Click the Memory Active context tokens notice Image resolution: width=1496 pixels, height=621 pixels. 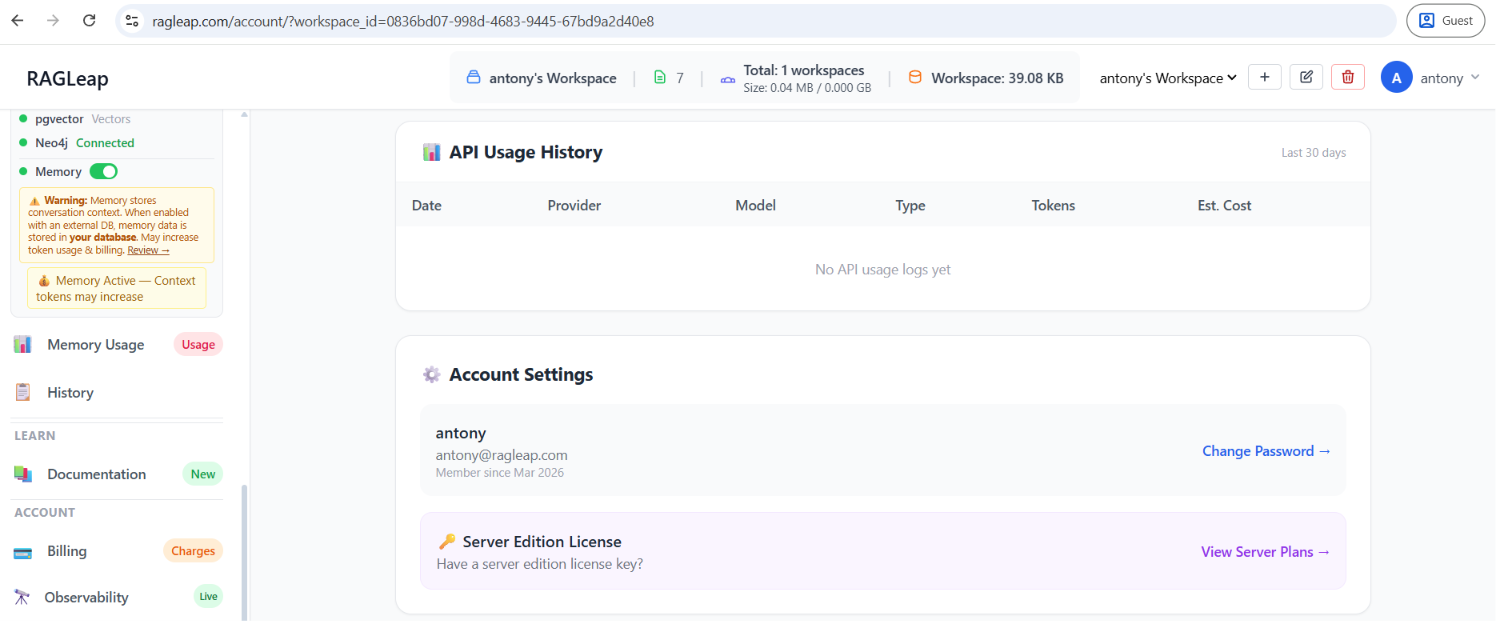click(x=116, y=288)
